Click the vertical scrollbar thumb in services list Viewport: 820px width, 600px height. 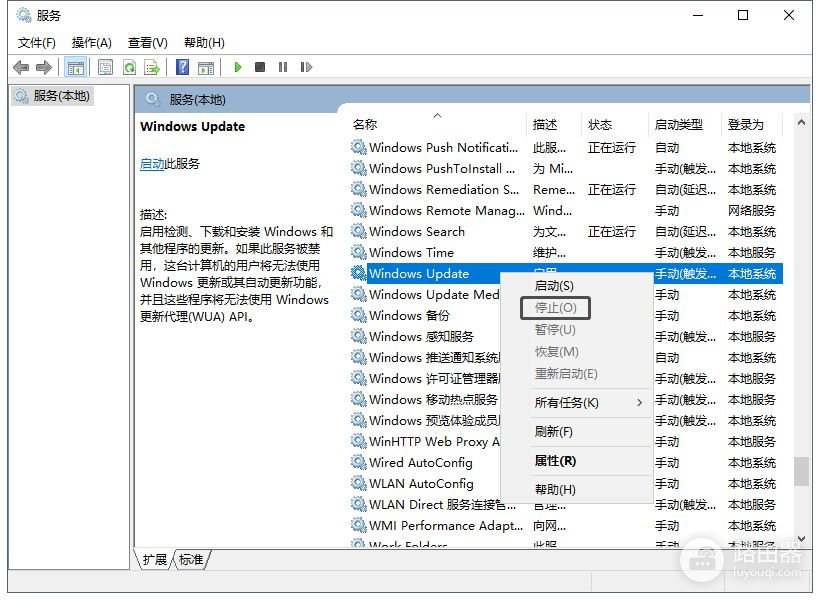[801, 471]
